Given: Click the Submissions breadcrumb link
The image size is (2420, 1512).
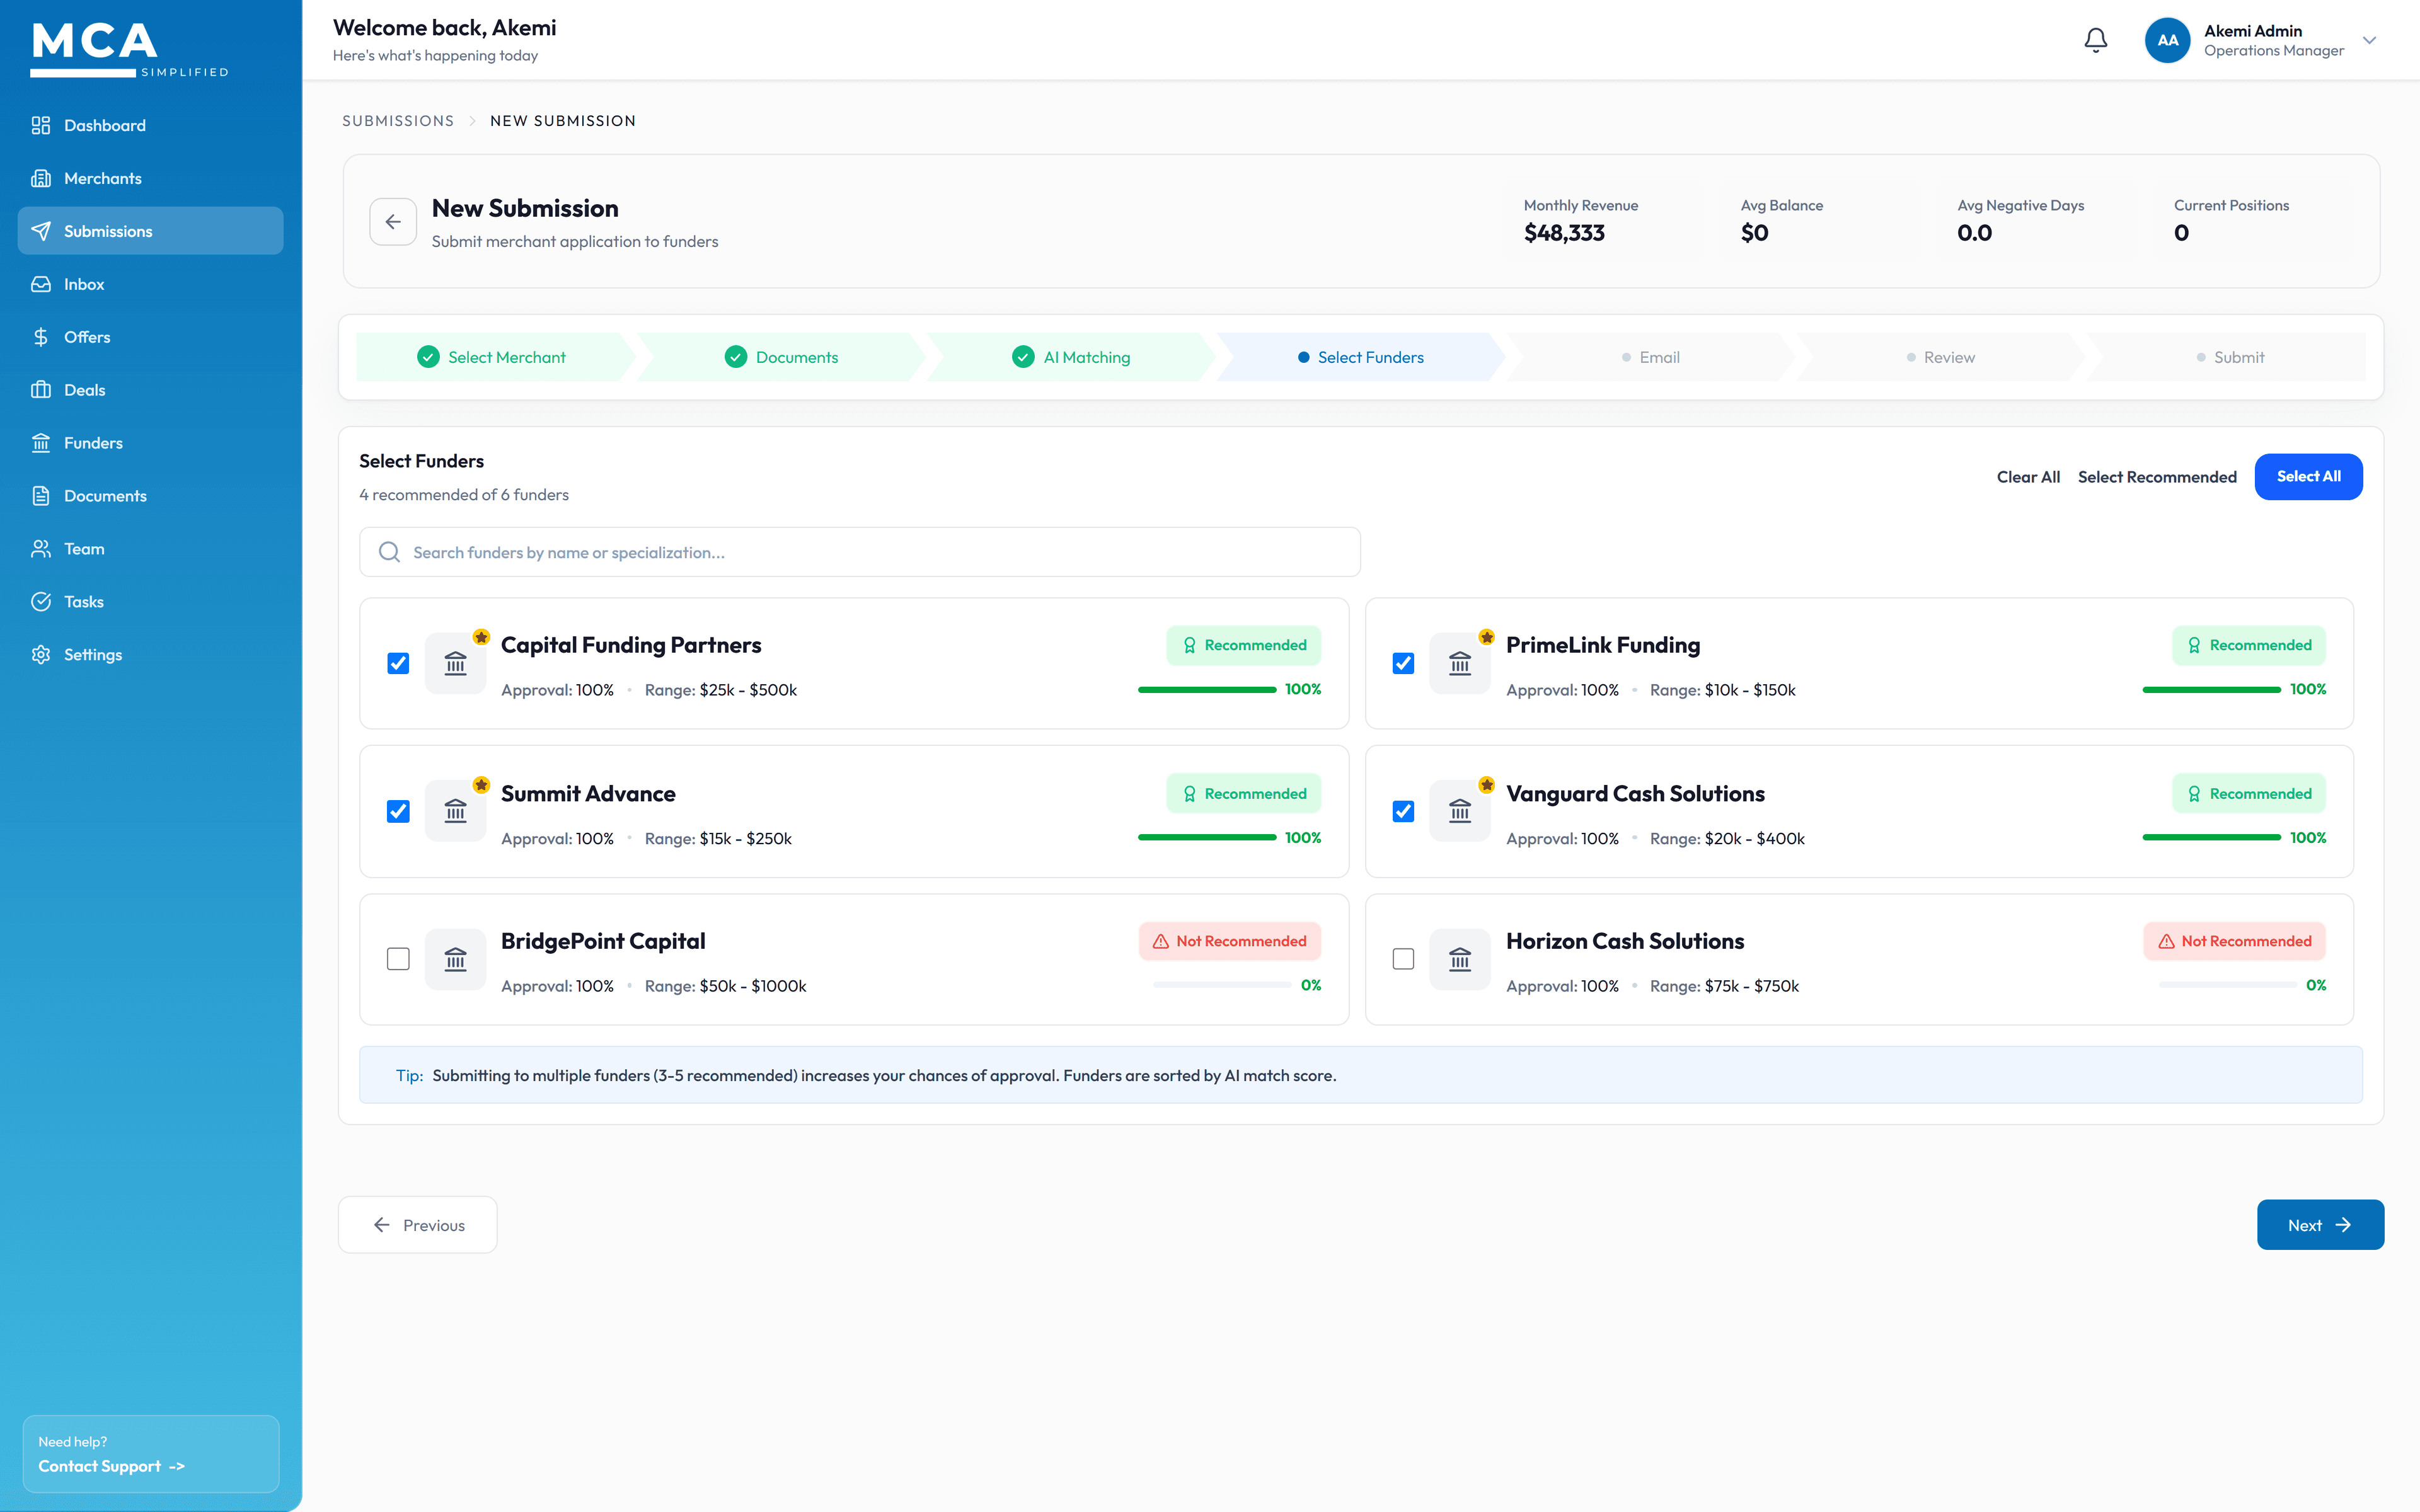Looking at the screenshot, I should click(x=398, y=121).
